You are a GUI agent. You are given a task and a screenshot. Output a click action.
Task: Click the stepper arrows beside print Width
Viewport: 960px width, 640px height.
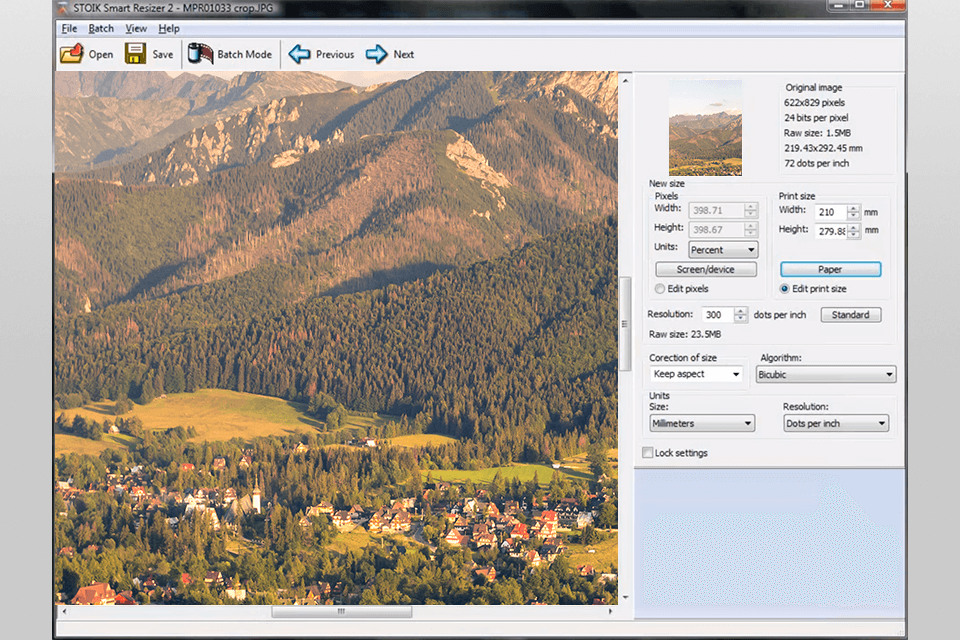tap(853, 213)
